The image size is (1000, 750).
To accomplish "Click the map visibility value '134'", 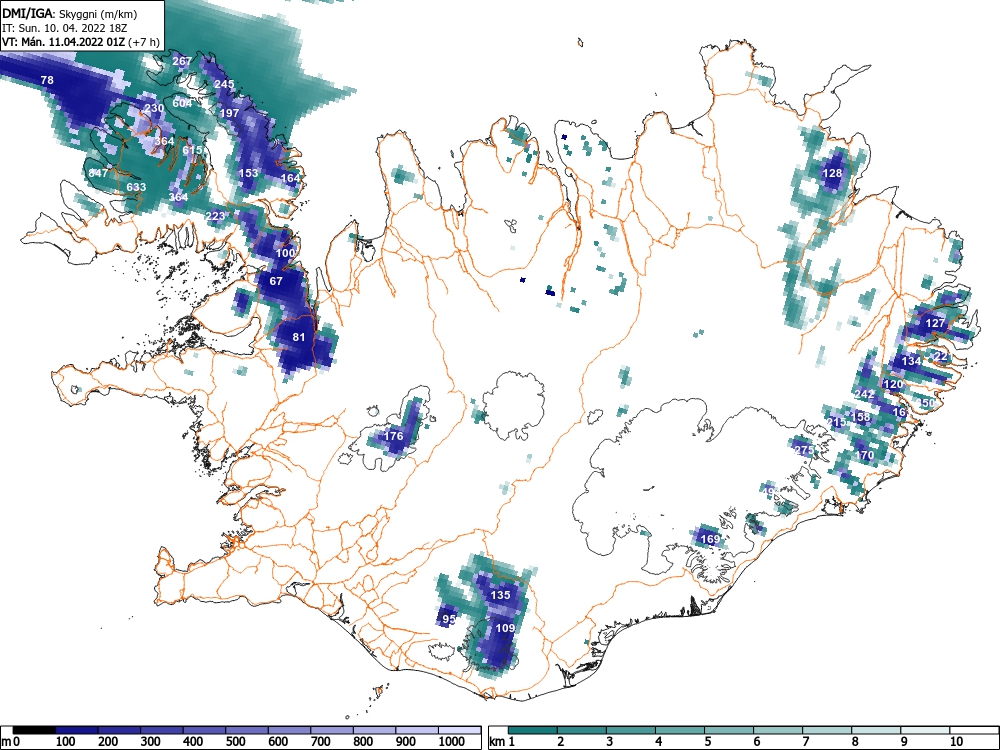I will tap(911, 361).
